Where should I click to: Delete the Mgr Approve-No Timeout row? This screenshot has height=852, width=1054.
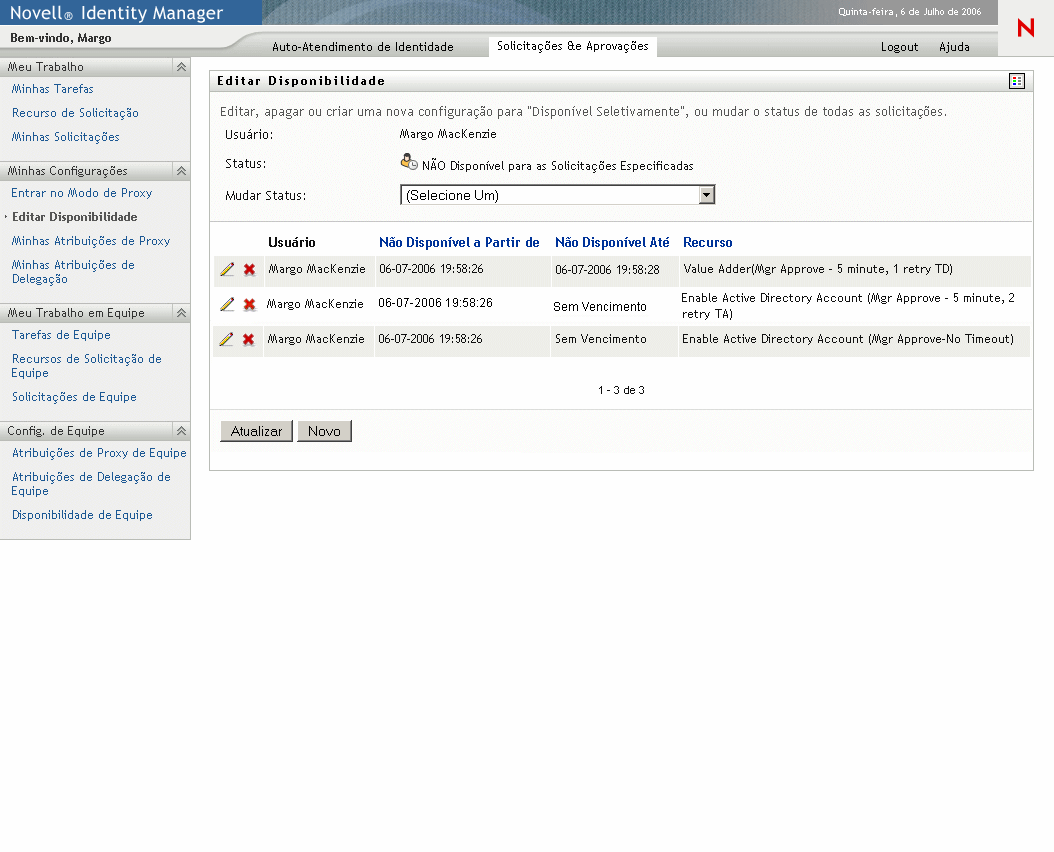pyautogui.click(x=249, y=340)
